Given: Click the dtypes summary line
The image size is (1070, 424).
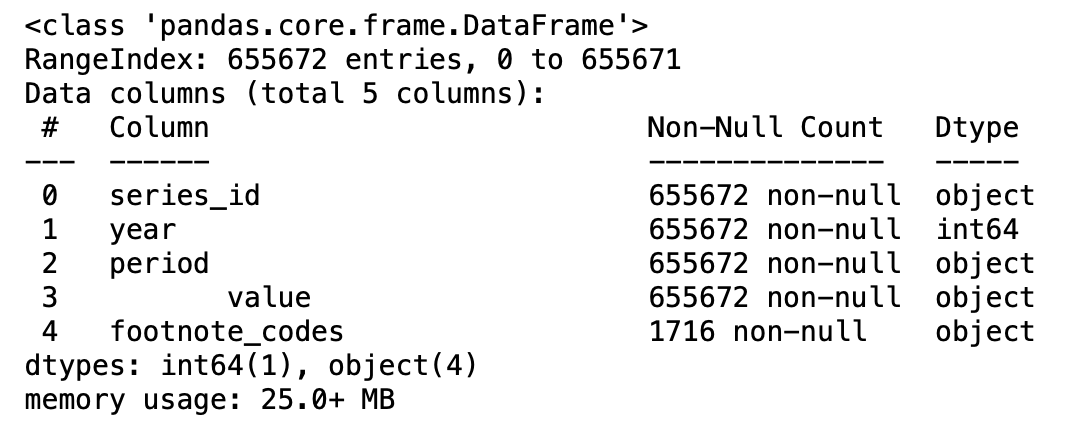Looking at the screenshot, I should [x=251, y=366].
